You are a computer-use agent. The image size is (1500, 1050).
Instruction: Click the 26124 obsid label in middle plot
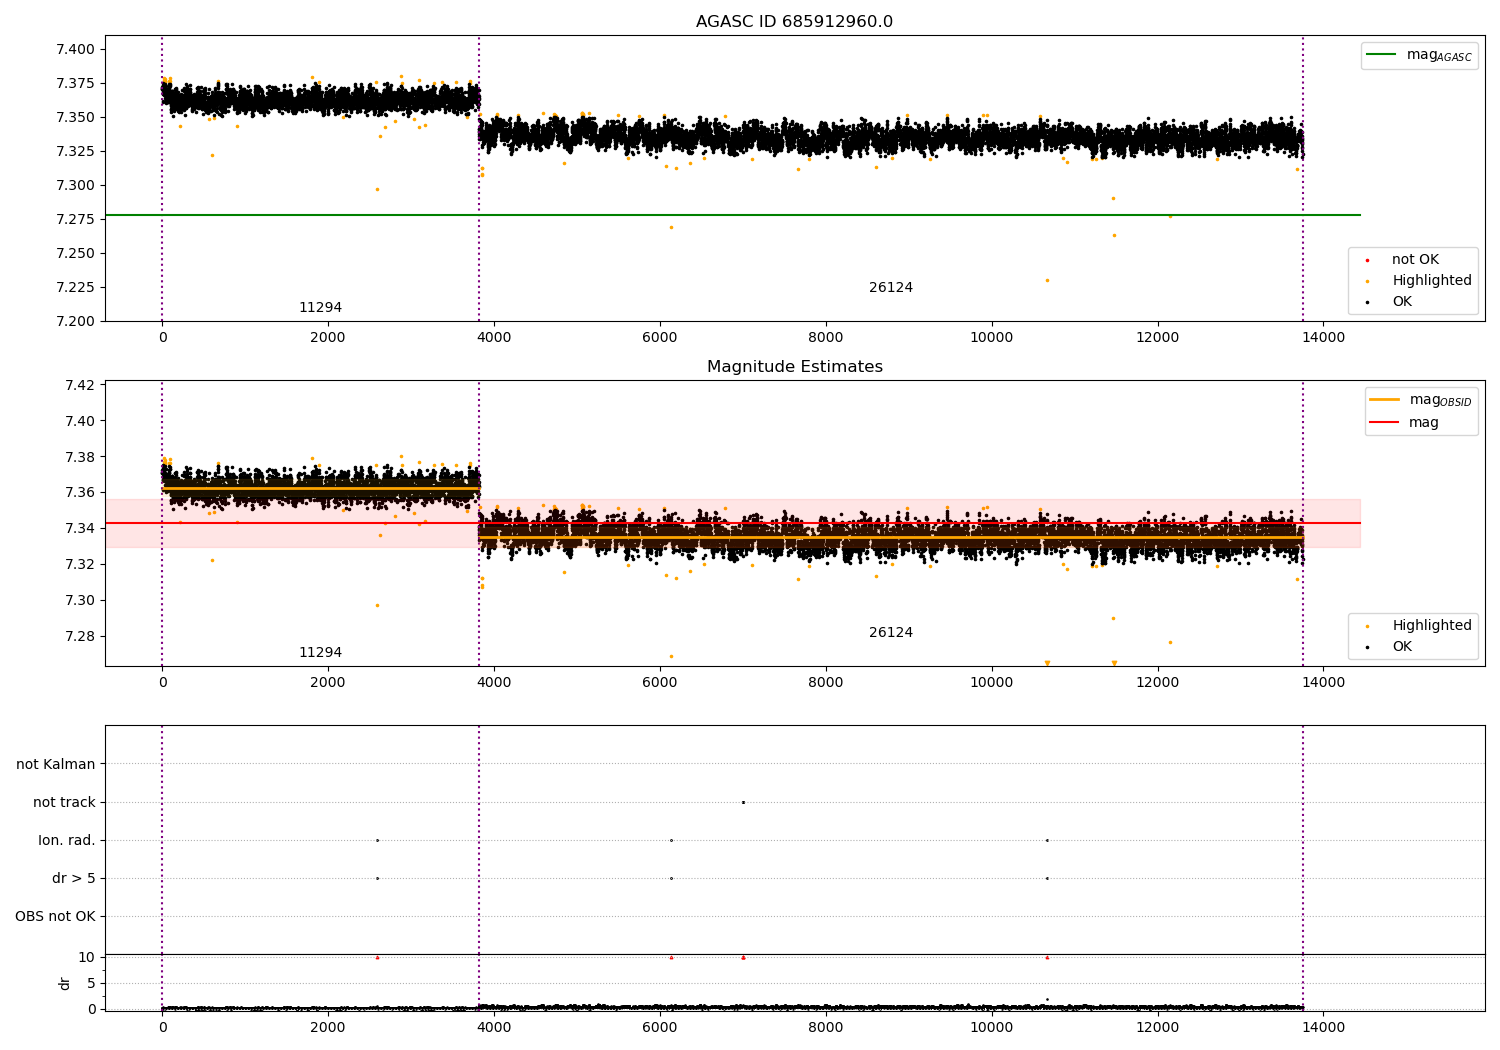891,633
